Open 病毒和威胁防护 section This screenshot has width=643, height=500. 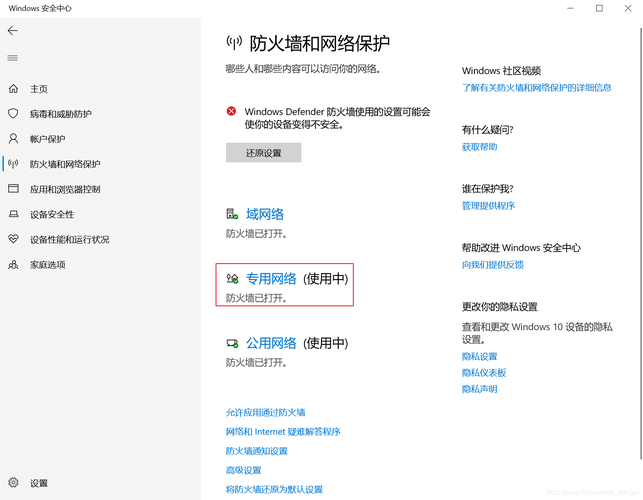point(61,114)
